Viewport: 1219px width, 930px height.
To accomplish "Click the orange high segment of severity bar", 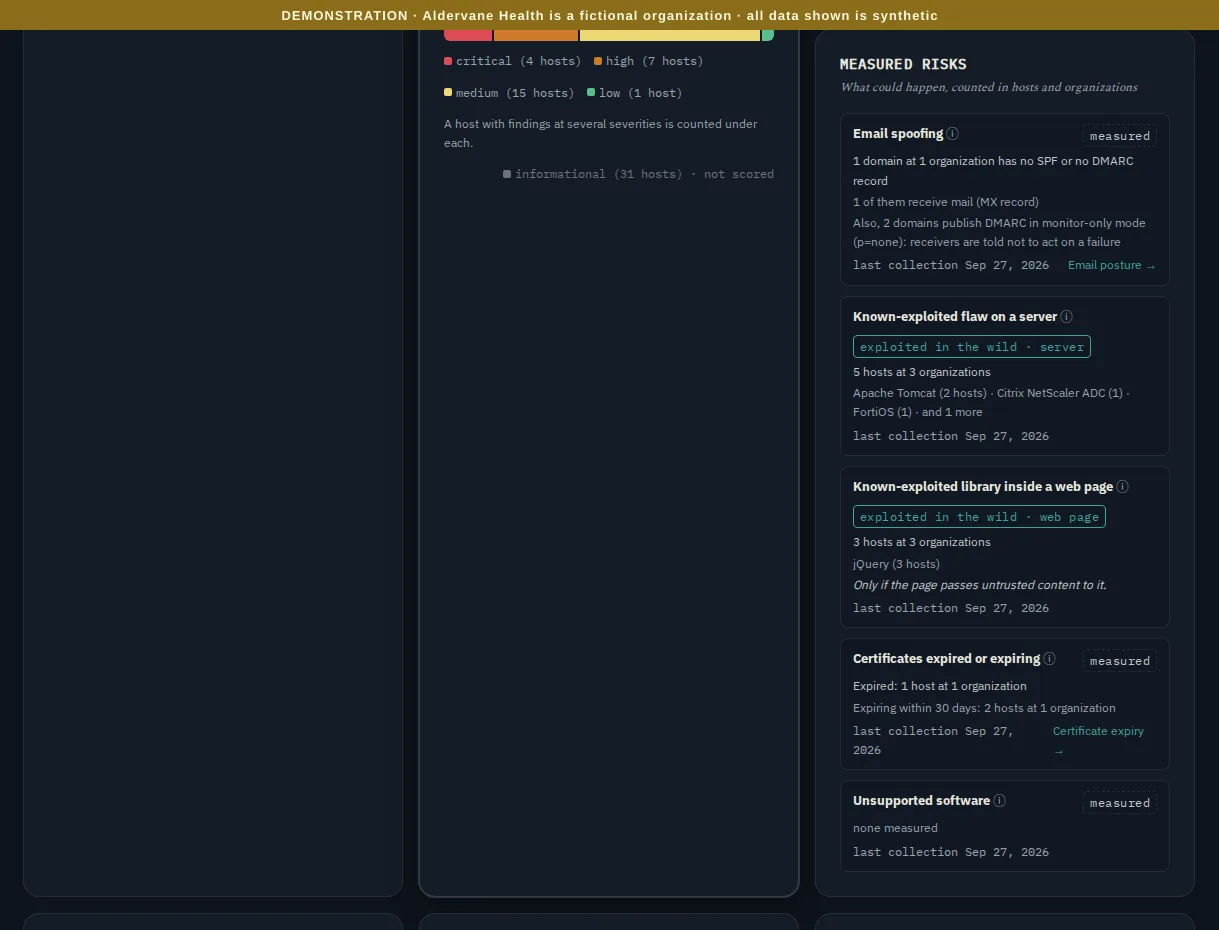I will click(x=536, y=35).
